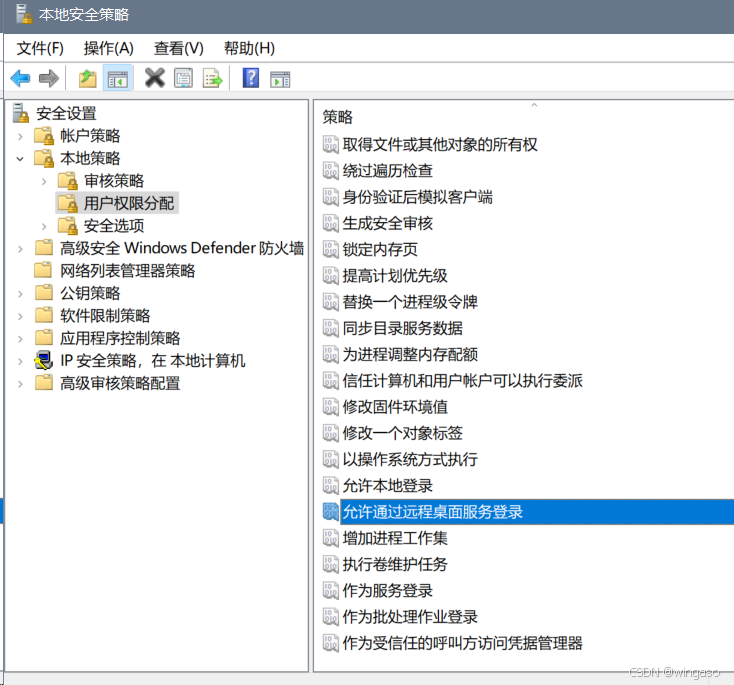Click the folder icon of 软件限制策略
Image resolution: width=734 pixels, height=685 pixels.
click(x=44, y=315)
